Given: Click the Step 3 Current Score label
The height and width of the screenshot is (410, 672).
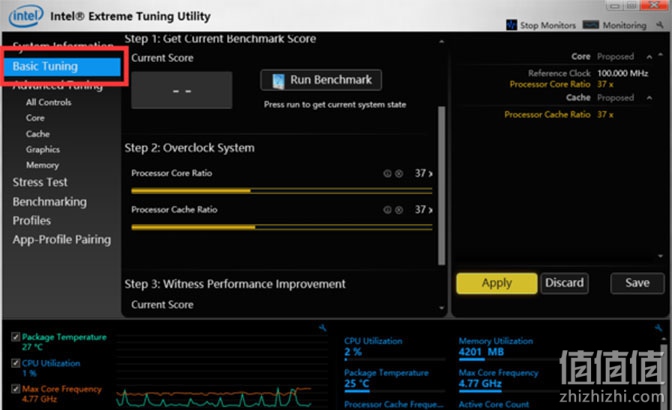Looking at the screenshot, I should tap(162, 305).
